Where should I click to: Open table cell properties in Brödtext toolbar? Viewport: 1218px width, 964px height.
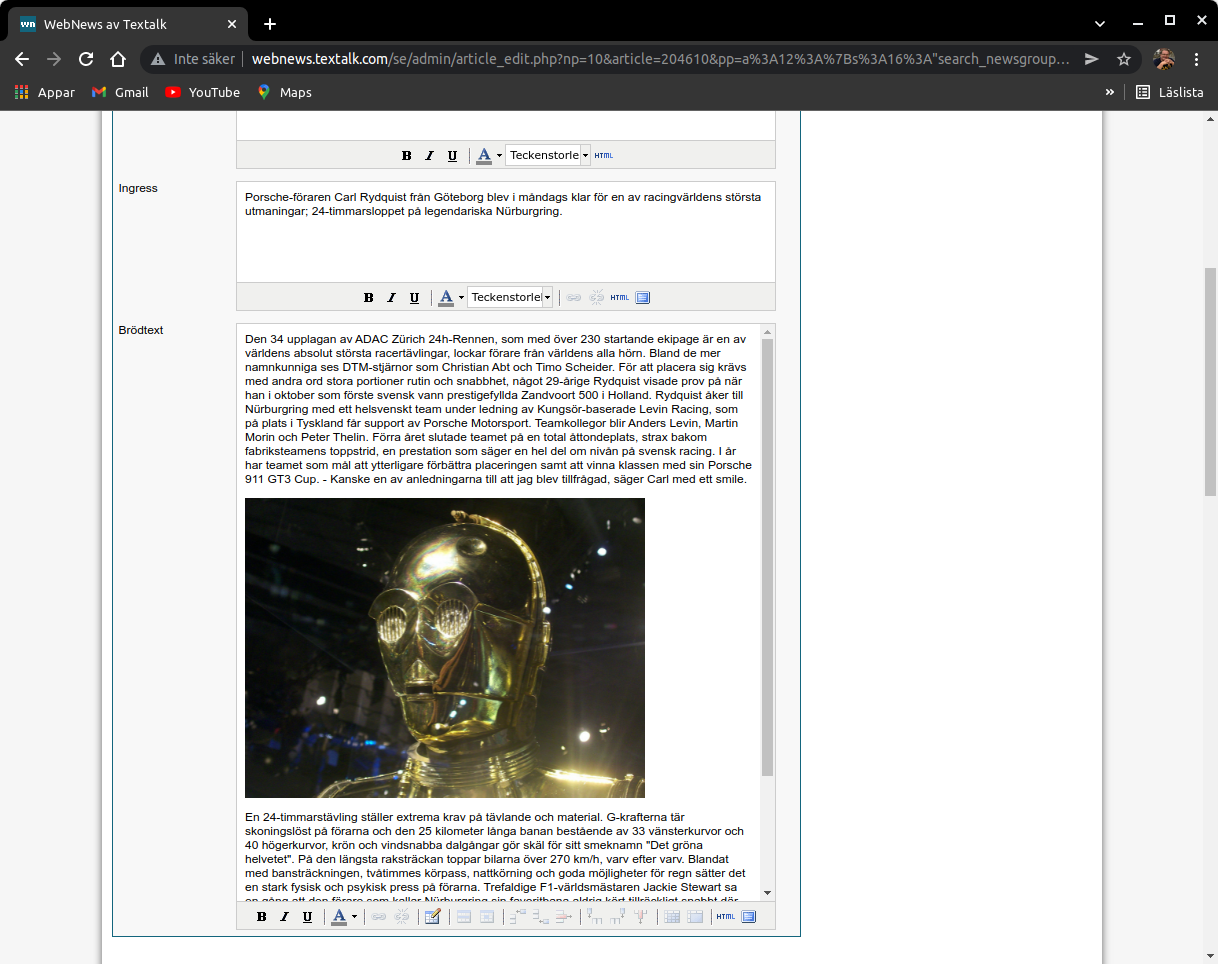[x=487, y=916]
